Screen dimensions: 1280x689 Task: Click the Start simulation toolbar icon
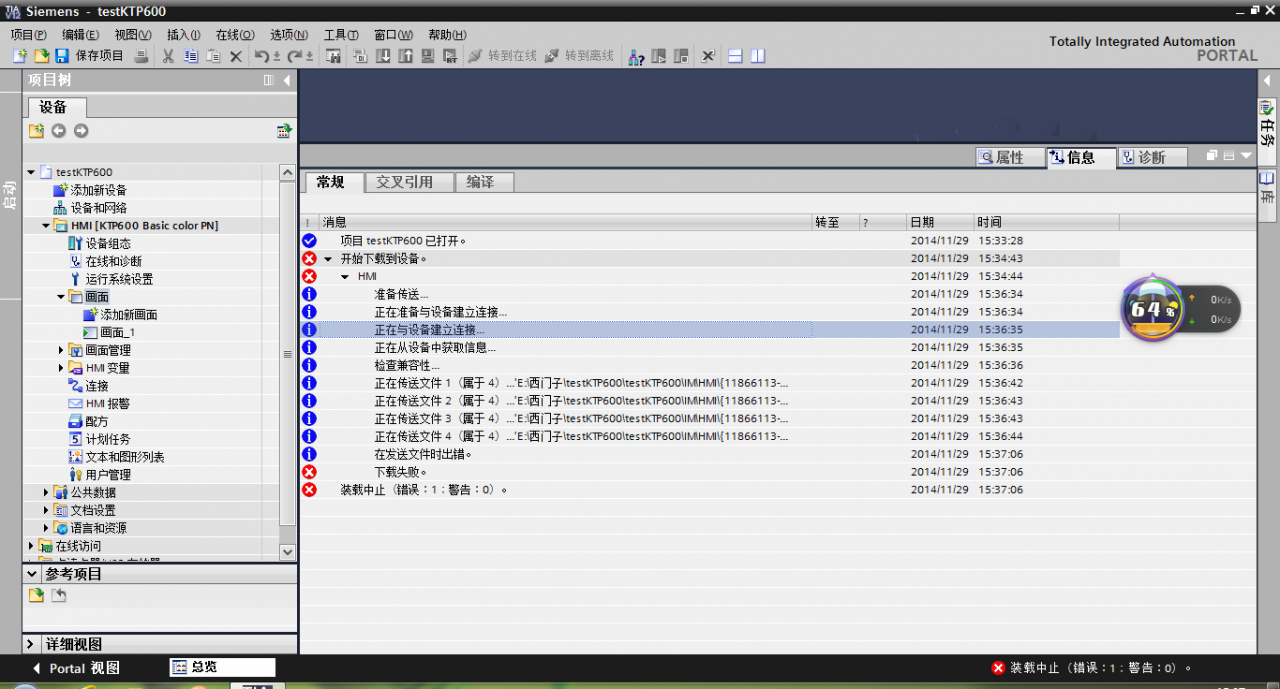(x=428, y=56)
